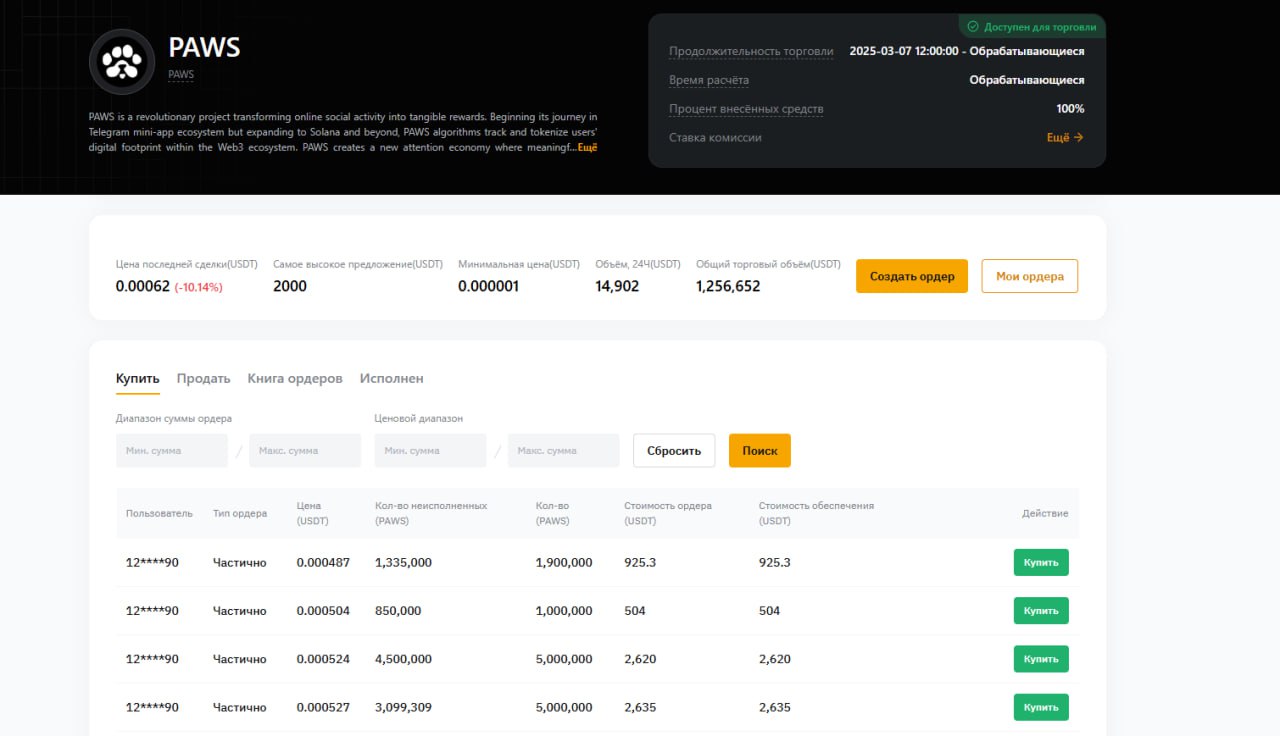
Task: Expand PAWS description with Ещё link
Action: pyautogui.click(x=587, y=148)
